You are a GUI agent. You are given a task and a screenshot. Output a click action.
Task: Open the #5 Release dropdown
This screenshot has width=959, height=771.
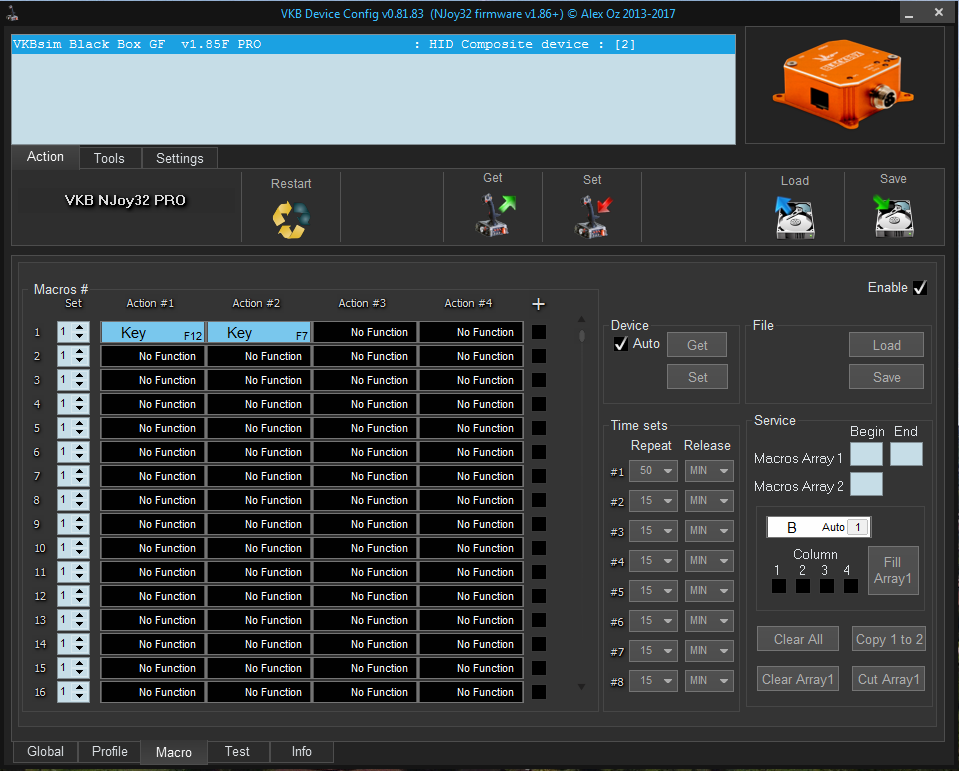click(709, 591)
